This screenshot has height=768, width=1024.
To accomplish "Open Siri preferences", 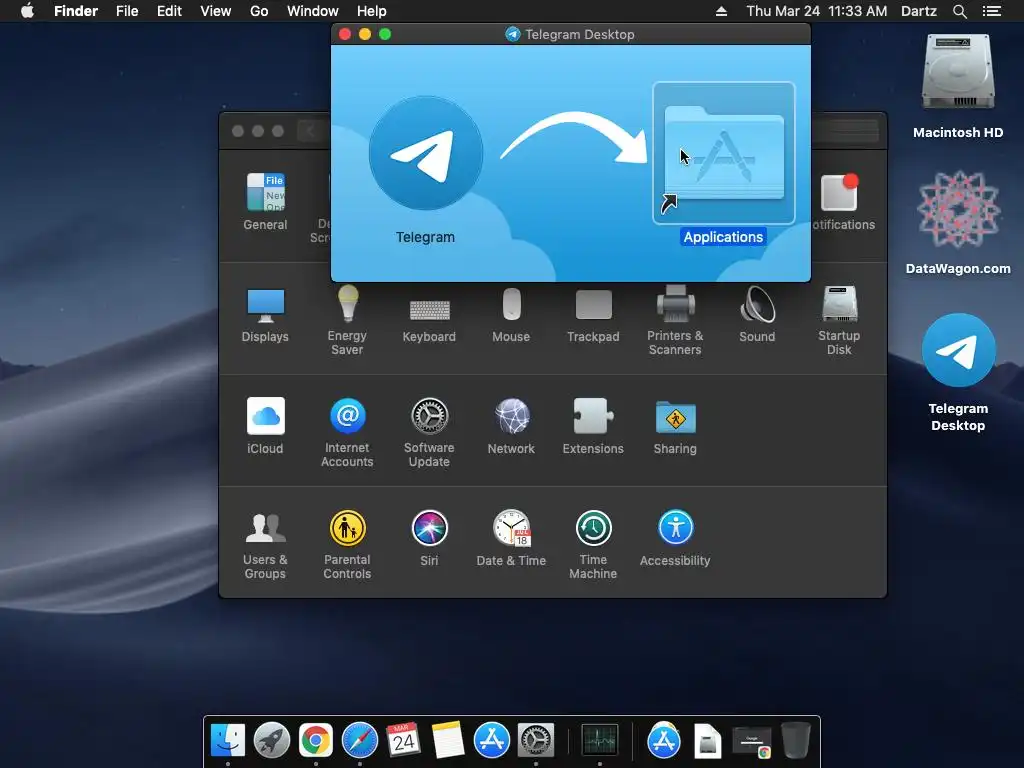I will point(429,539).
